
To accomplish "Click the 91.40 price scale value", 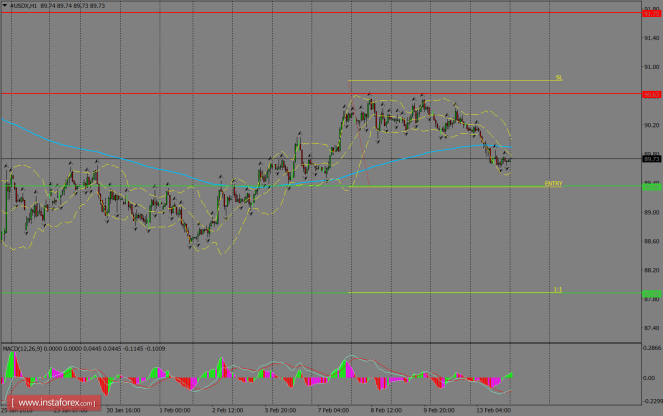I will [x=652, y=38].
